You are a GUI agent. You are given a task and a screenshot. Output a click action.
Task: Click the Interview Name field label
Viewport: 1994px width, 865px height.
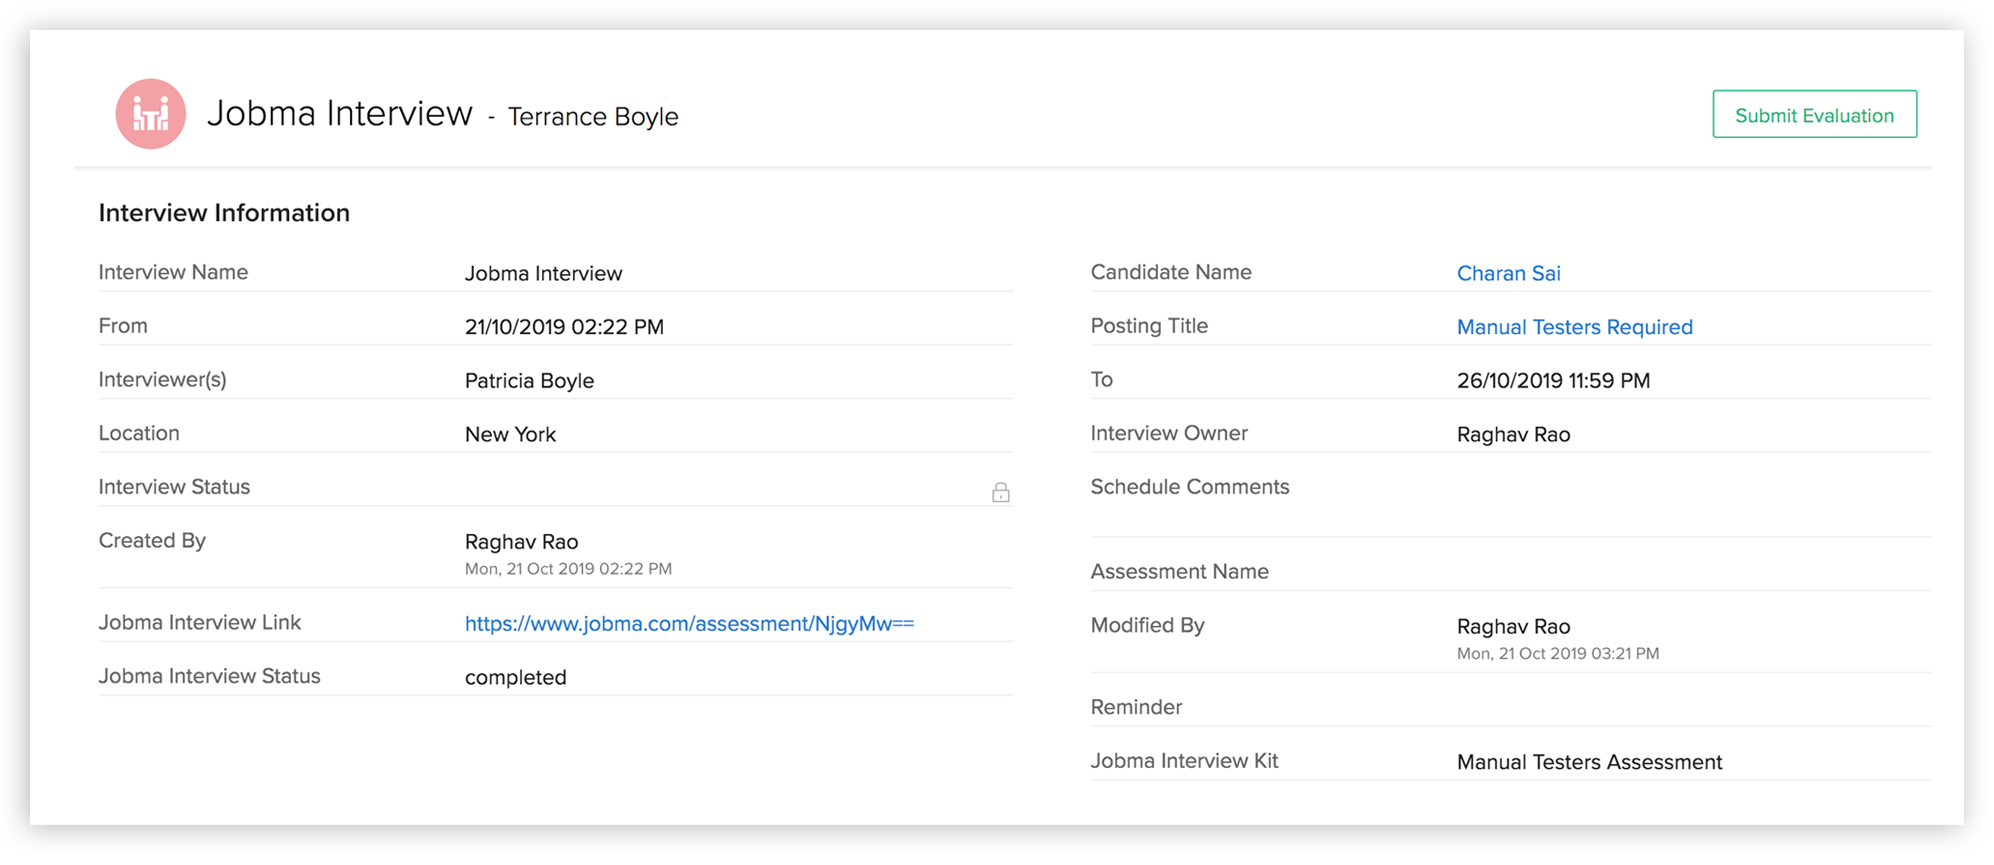(x=173, y=272)
